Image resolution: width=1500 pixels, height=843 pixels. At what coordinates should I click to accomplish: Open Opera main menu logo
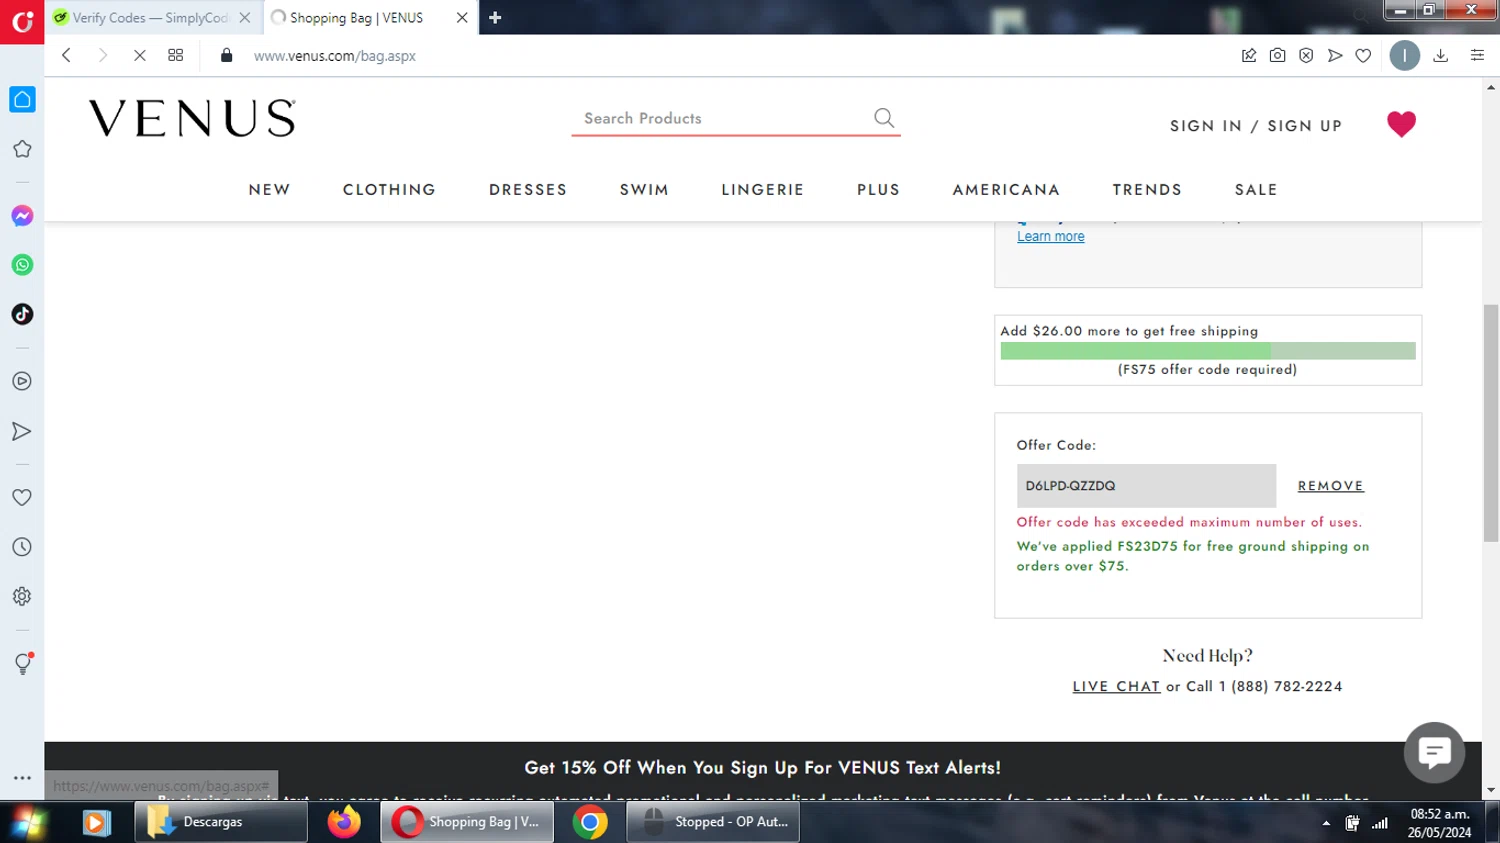[22, 21]
